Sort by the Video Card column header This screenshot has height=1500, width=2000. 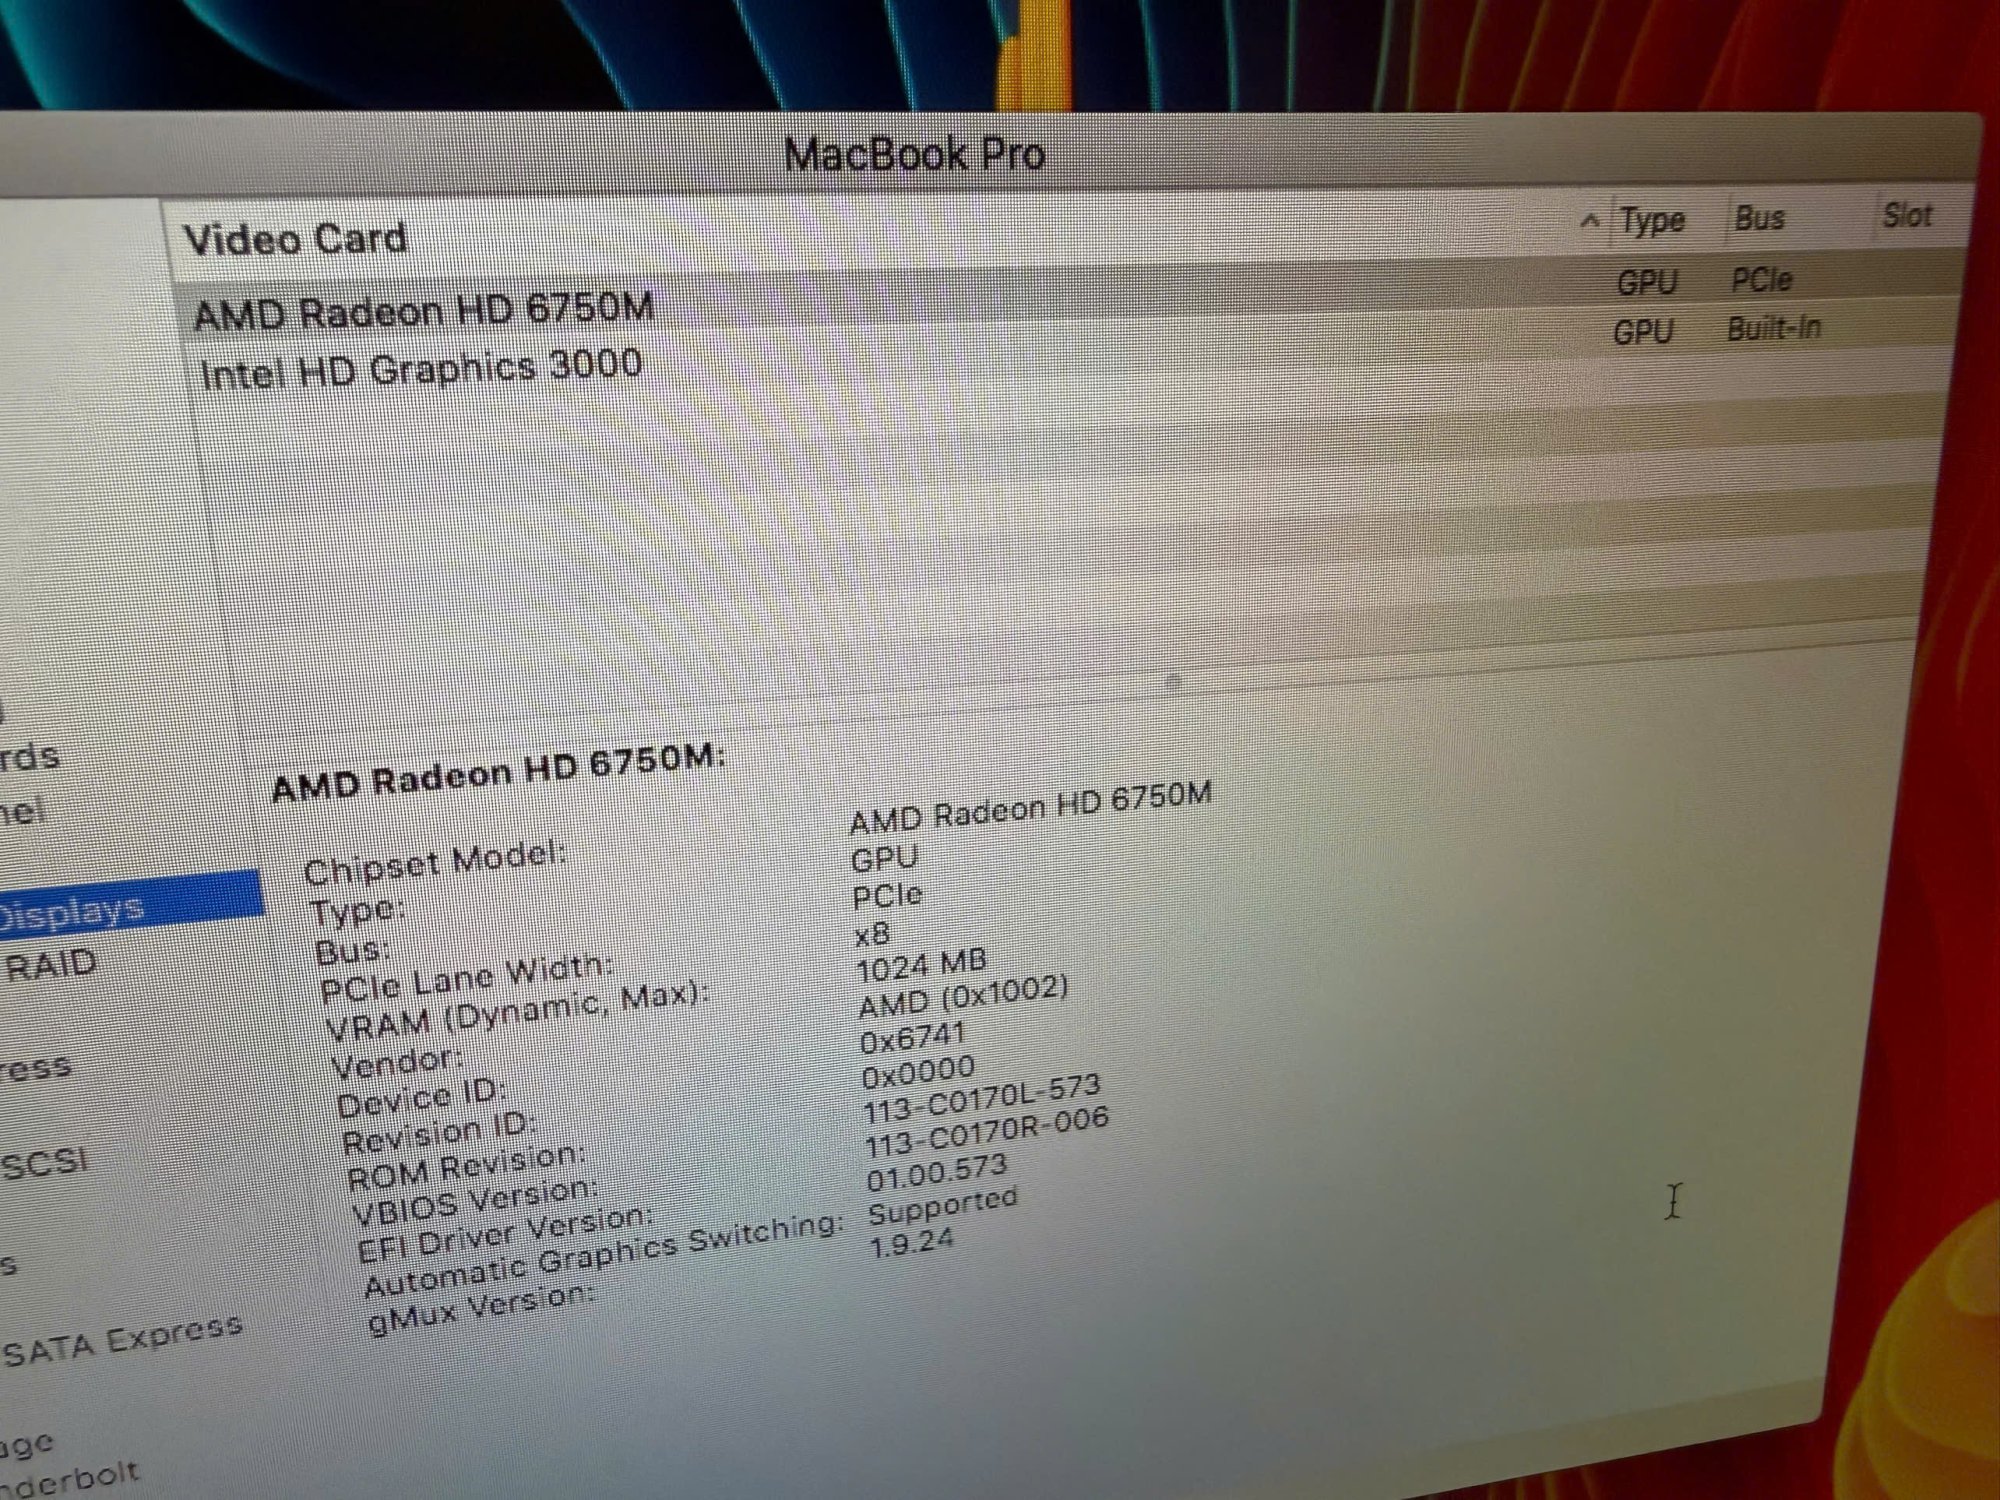coord(296,240)
